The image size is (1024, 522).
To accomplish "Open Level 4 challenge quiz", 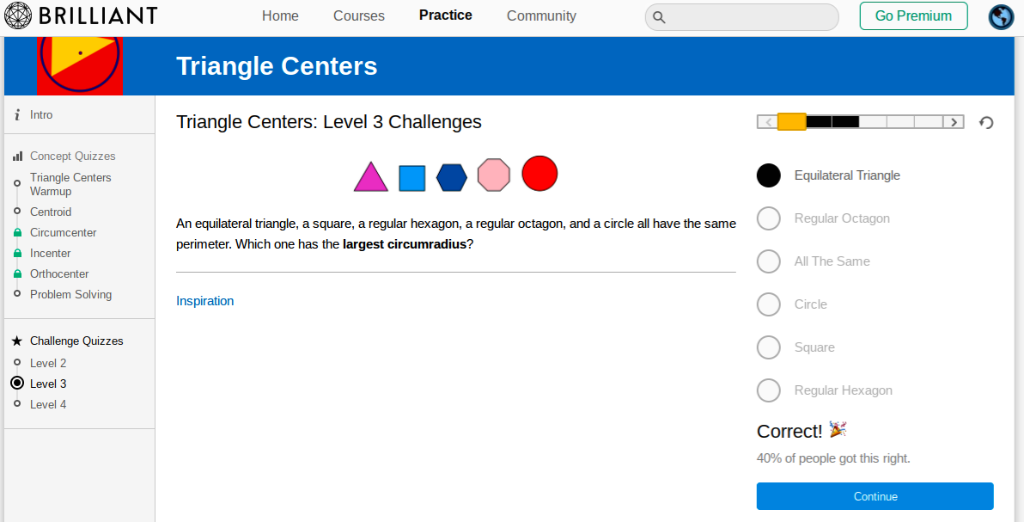I will tap(48, 404).
